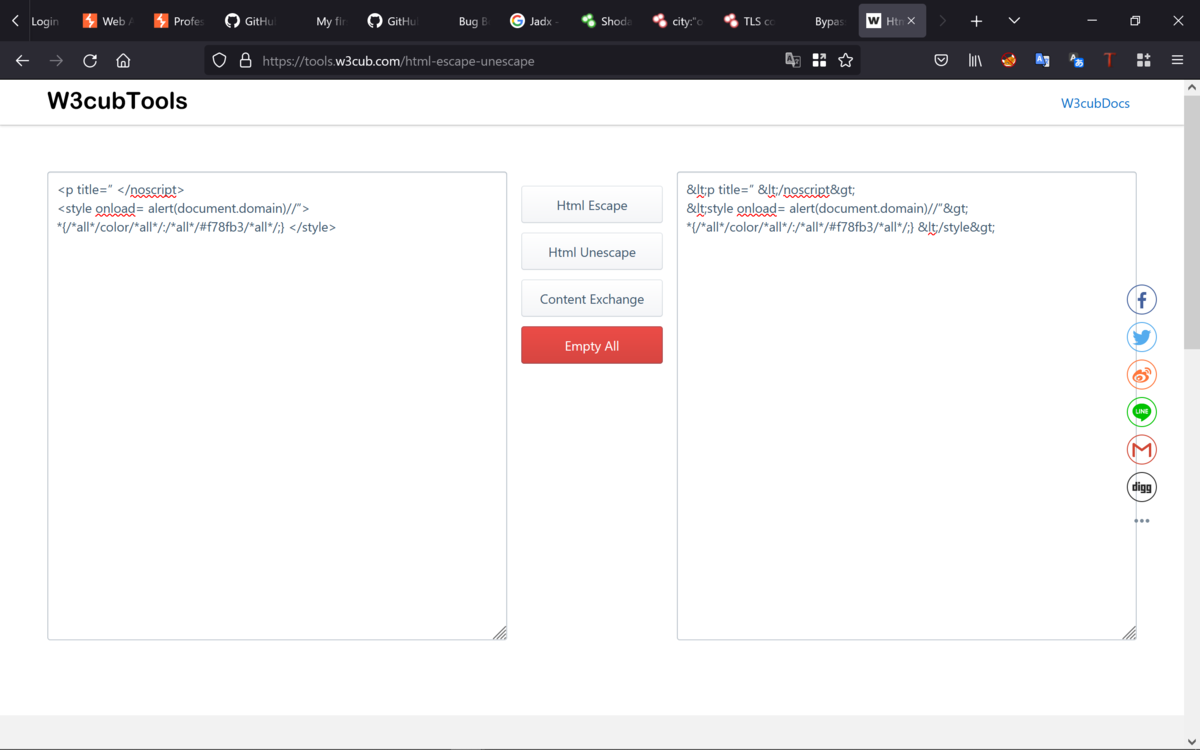The width and height of the screenshot is (1200, 750).
Task: List all tabs dropdown arrow
Action: point(1014,21)
